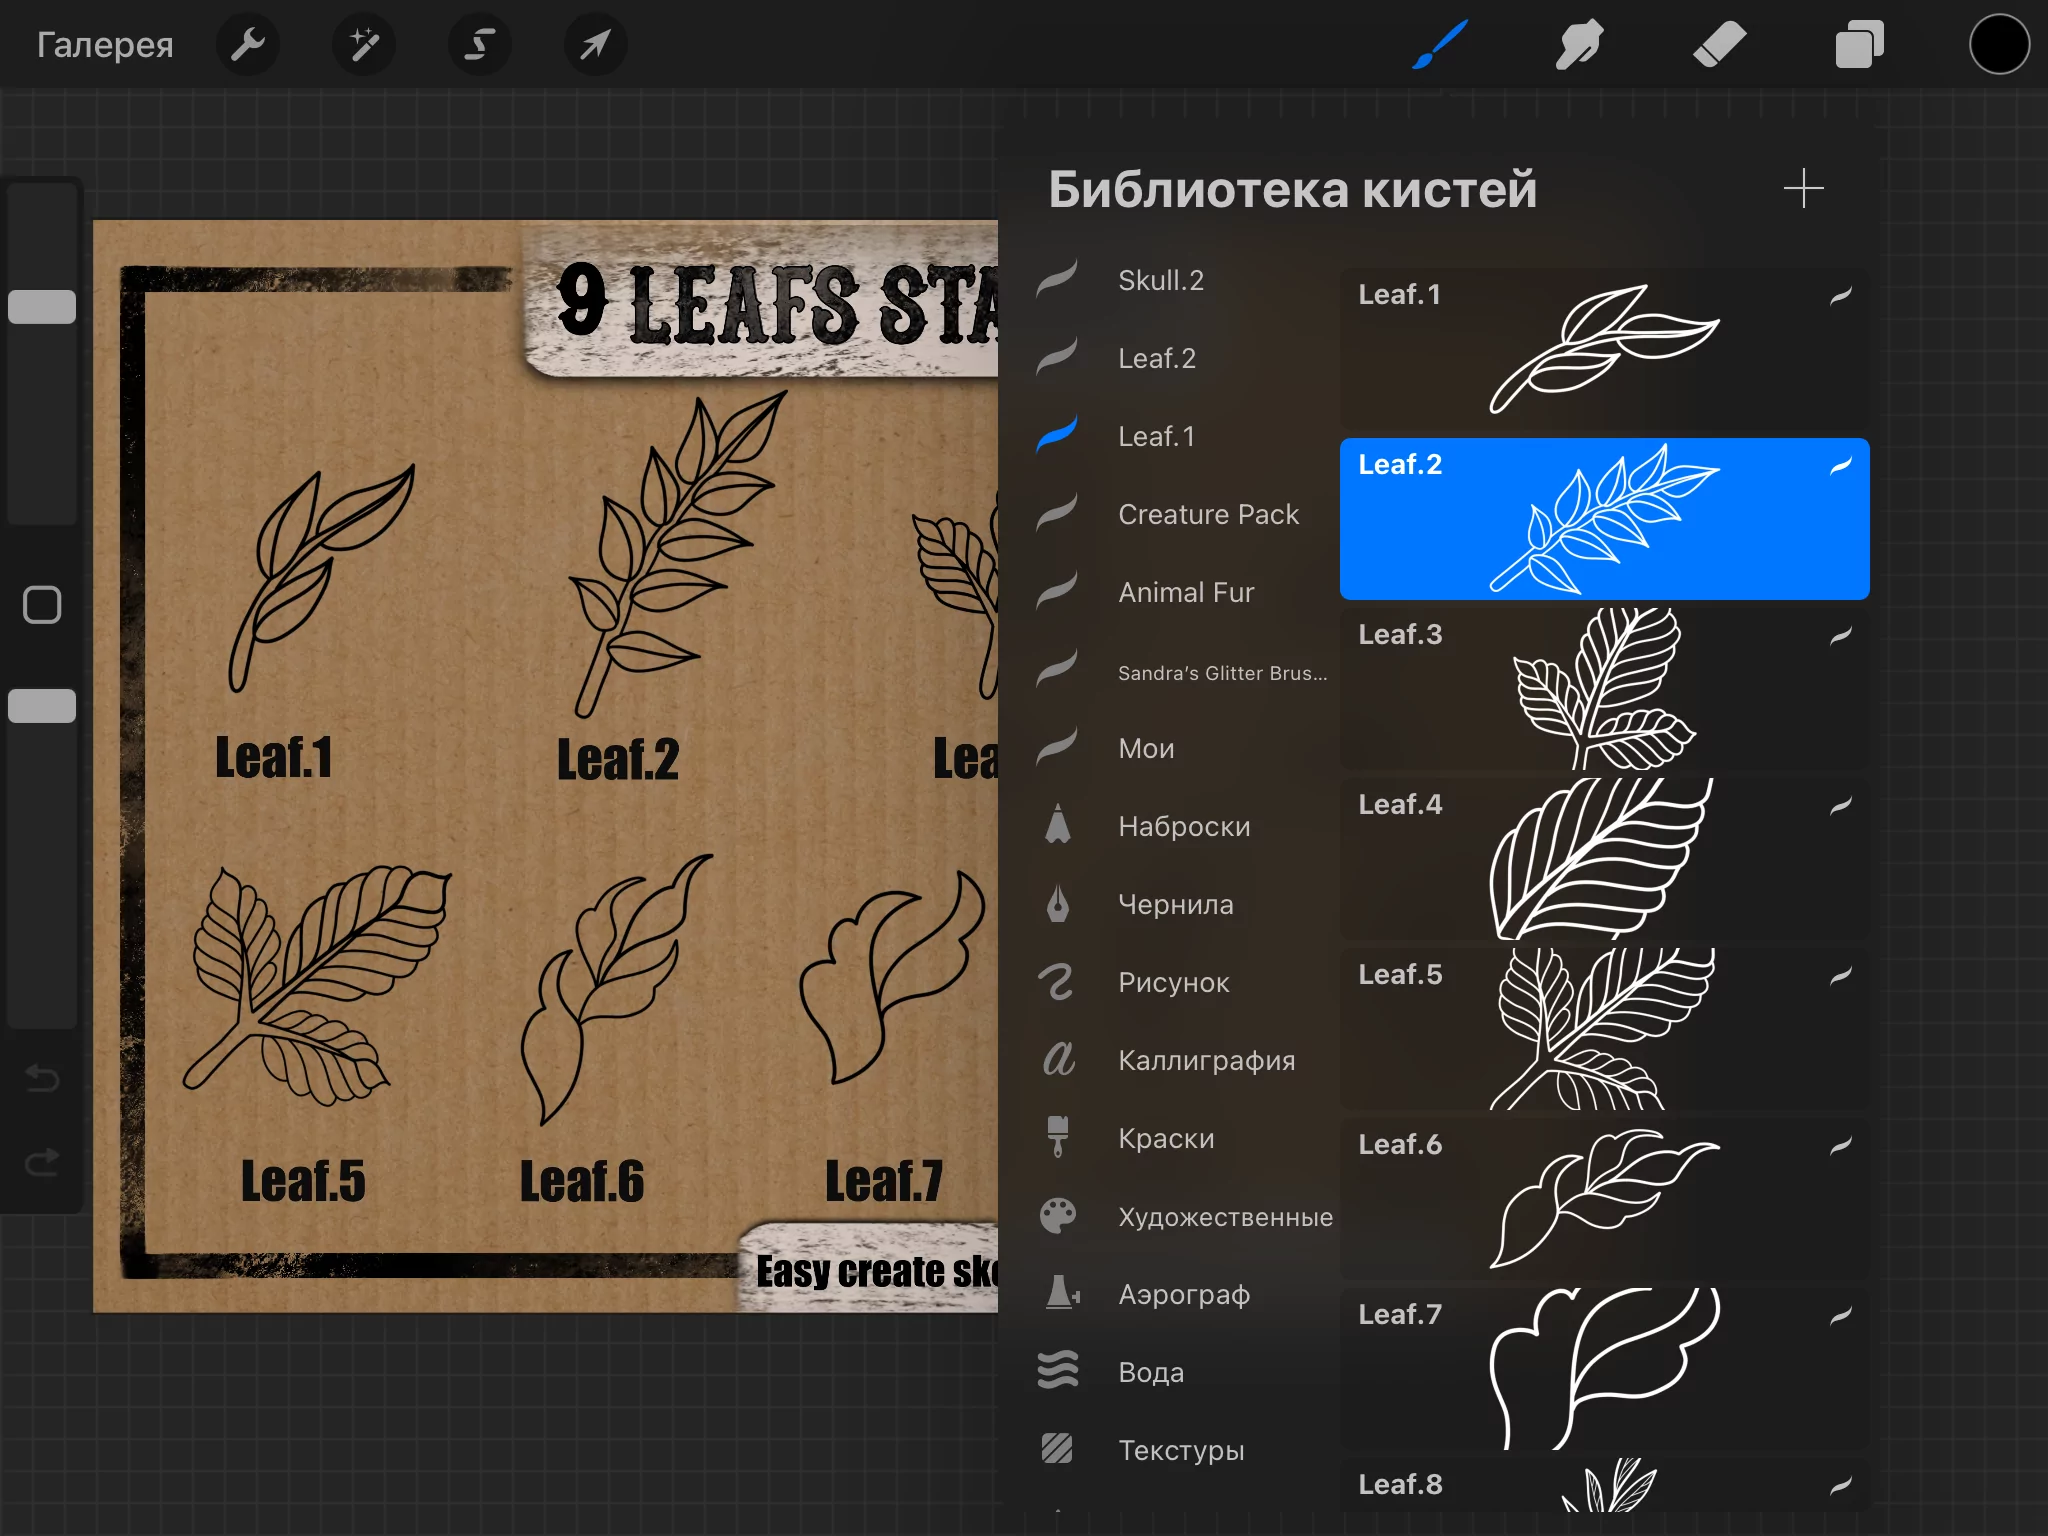The image size is (2048, 1536).
Task: Click the Рисунок squiggle icon
Action: [x=1057, y=982]
